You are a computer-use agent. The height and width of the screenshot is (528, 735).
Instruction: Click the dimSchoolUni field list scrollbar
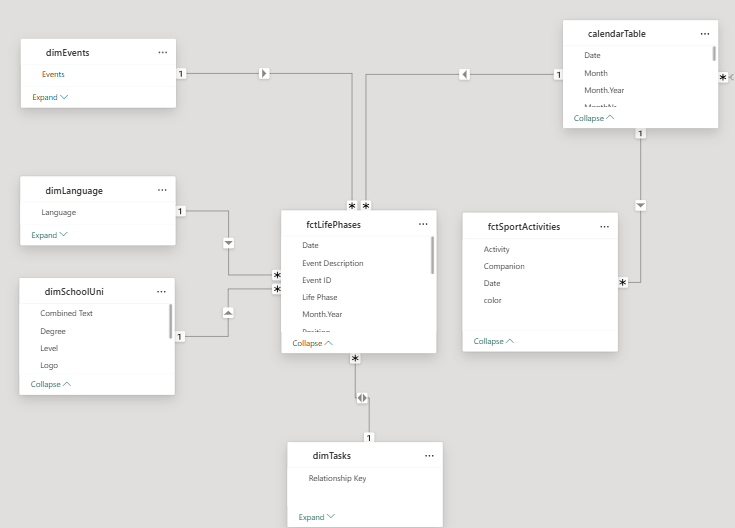pyautogui.click(x=170, y=321)
